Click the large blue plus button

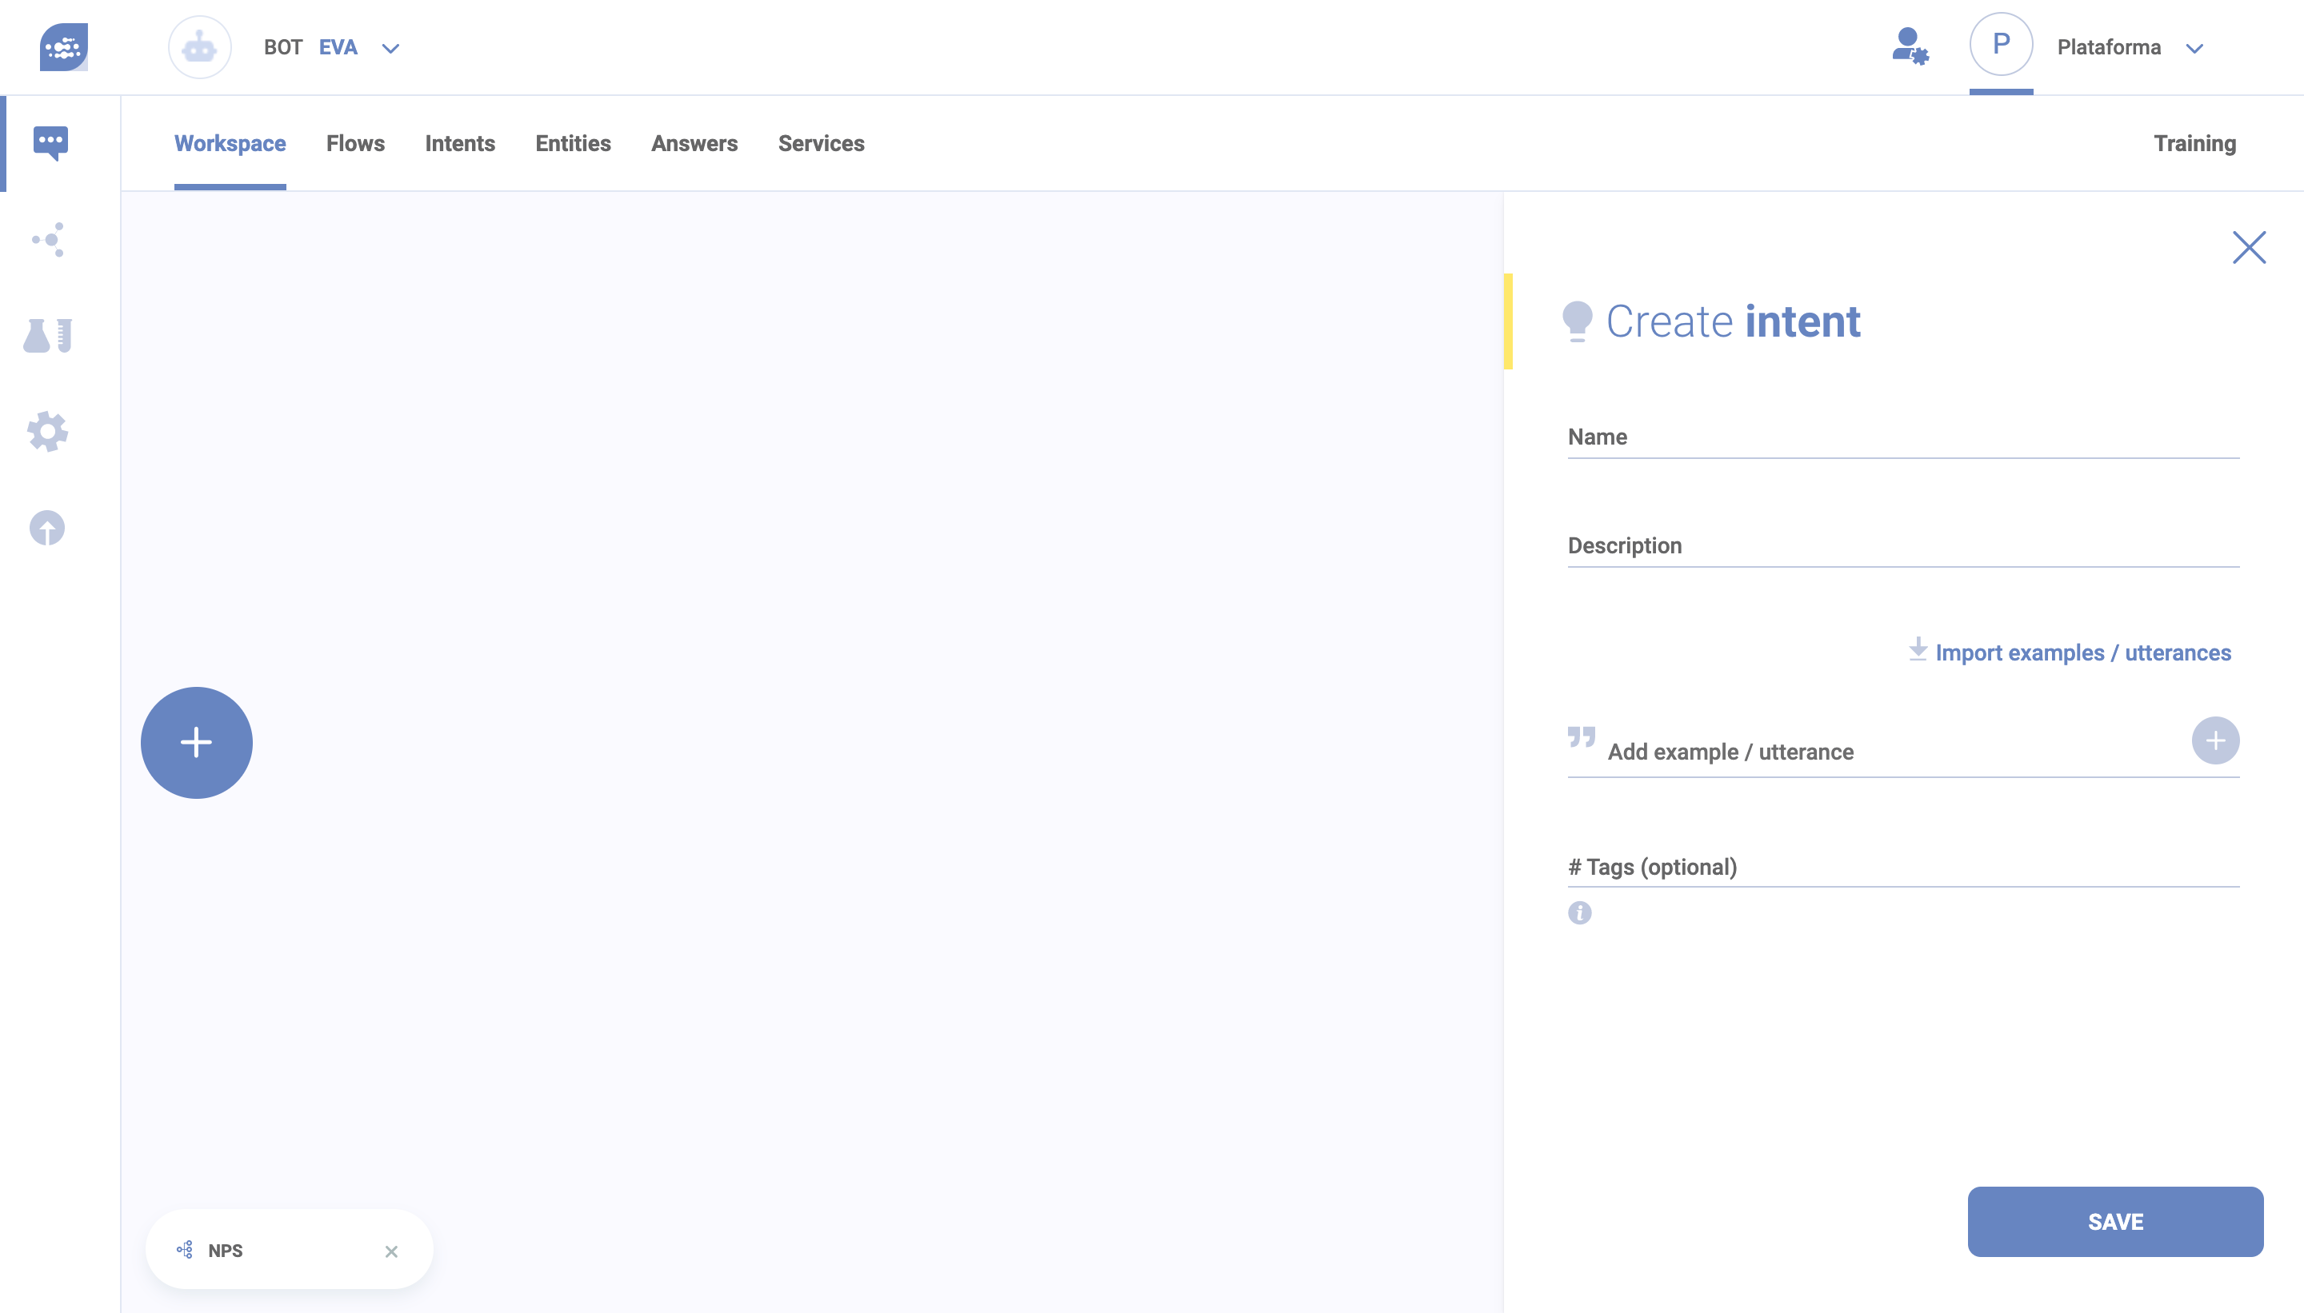coord(196,742)
